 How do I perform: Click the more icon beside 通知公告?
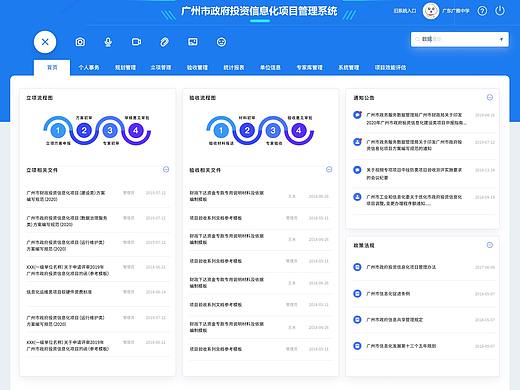490,97
